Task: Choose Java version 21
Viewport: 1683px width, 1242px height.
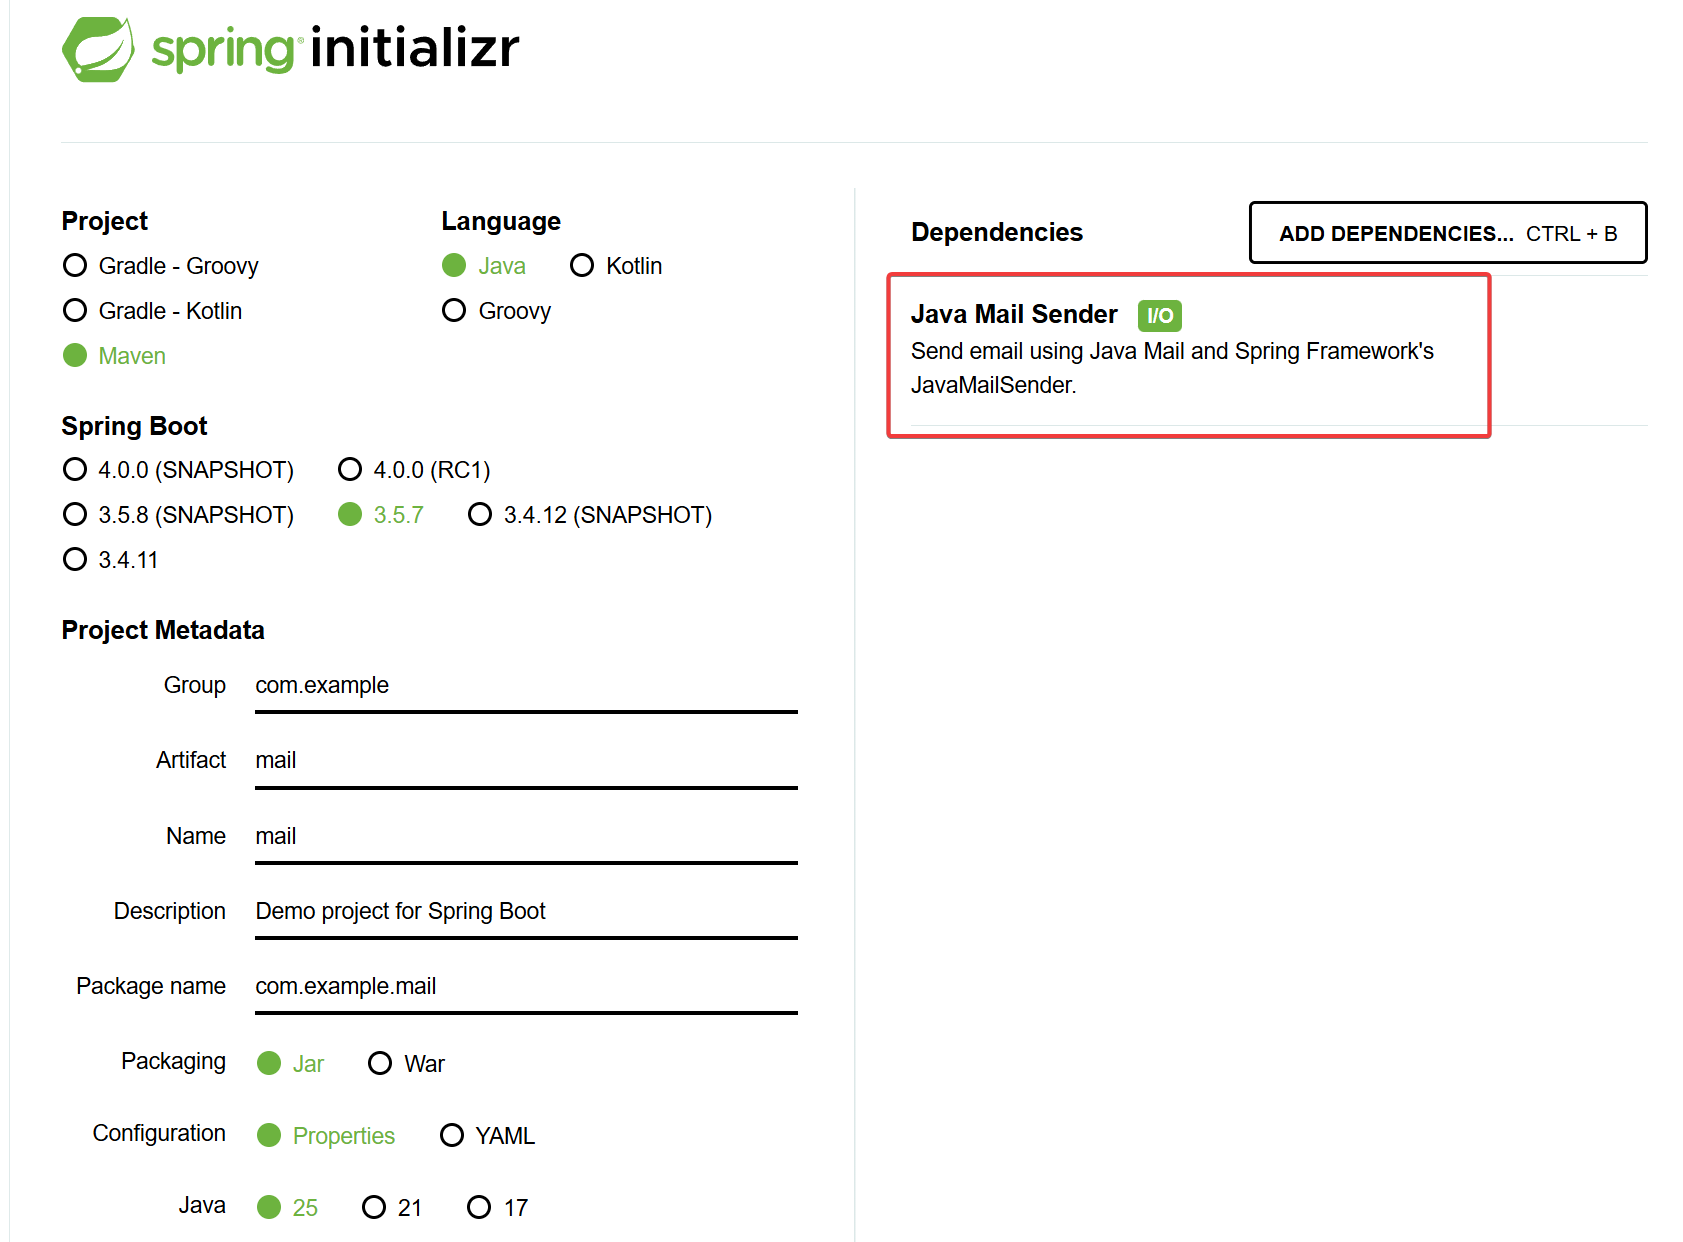Action: coord(374,1208)
